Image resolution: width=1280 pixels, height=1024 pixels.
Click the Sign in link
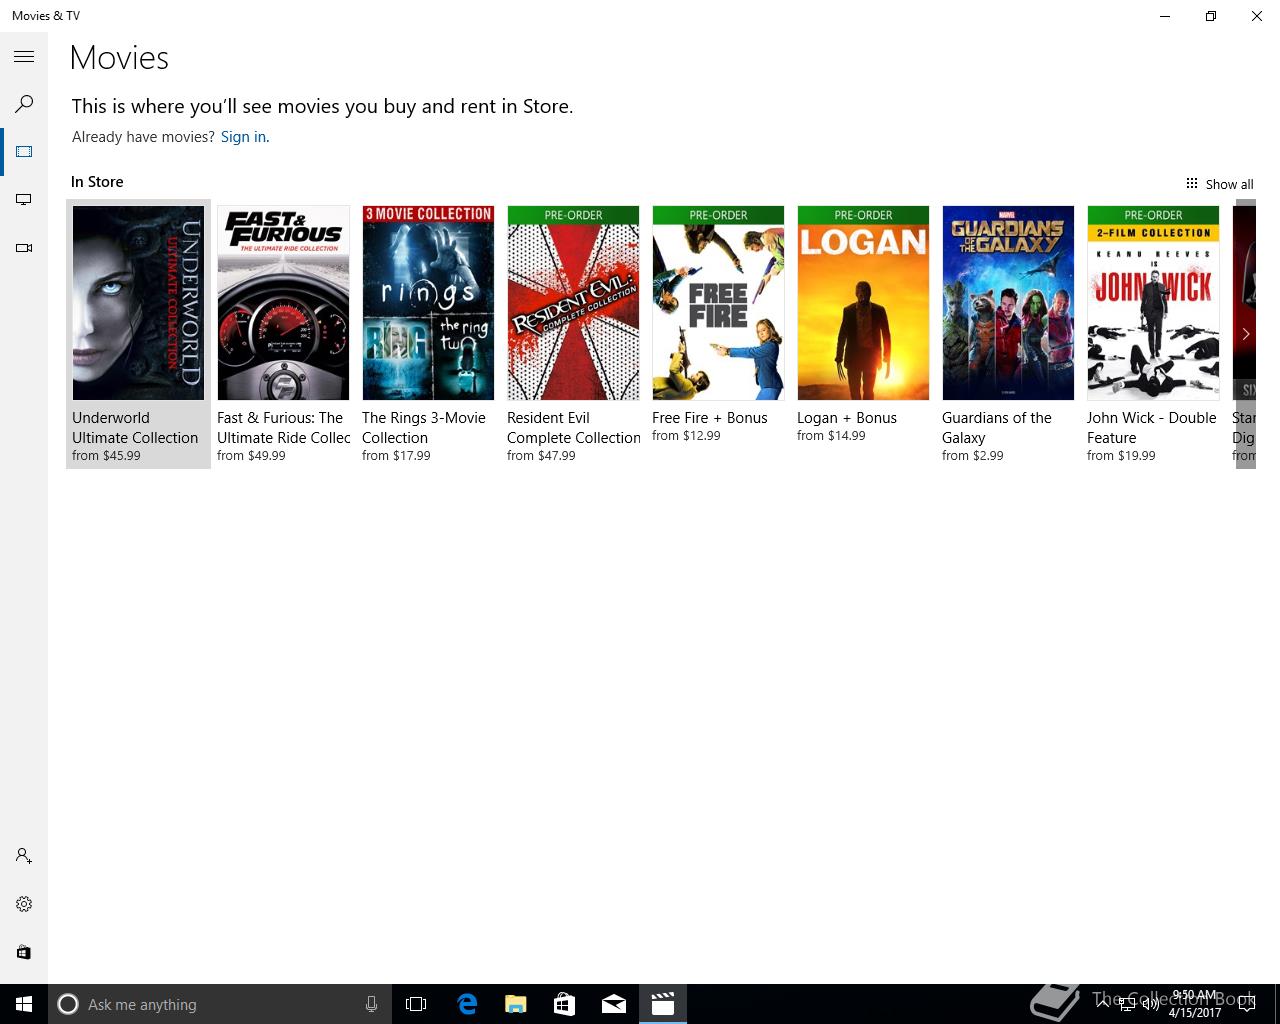[x=245, y=137]
